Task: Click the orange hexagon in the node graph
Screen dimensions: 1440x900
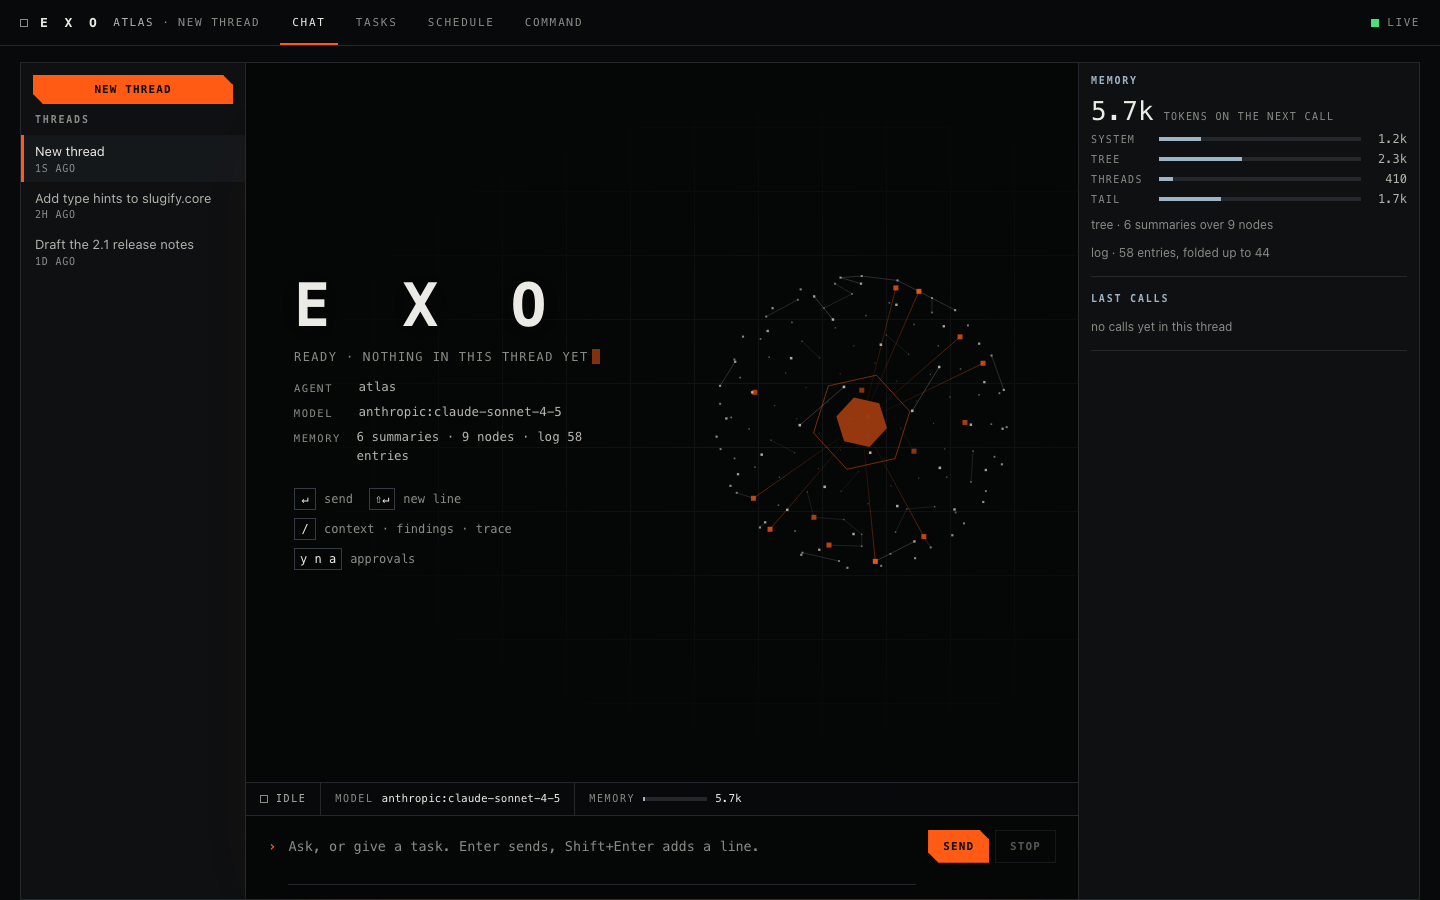Action: pos(861,421)
